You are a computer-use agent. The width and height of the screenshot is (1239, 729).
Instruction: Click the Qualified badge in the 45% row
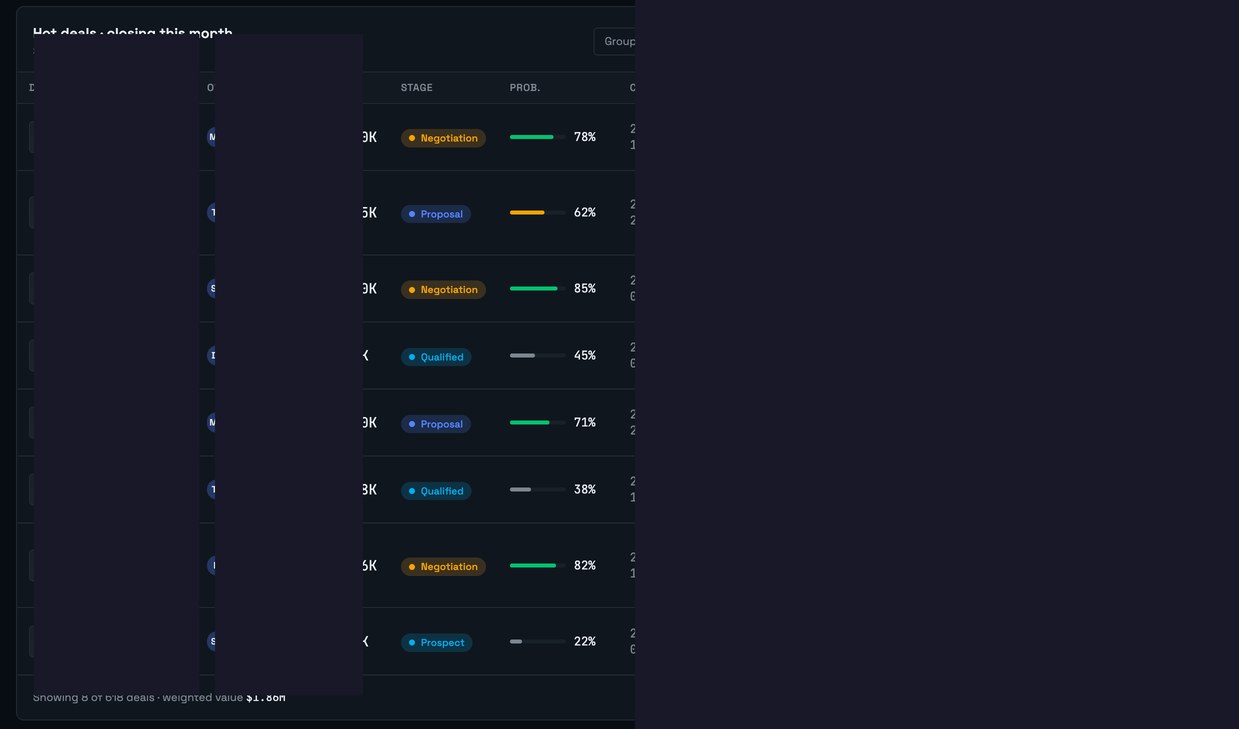pos(436,357)
